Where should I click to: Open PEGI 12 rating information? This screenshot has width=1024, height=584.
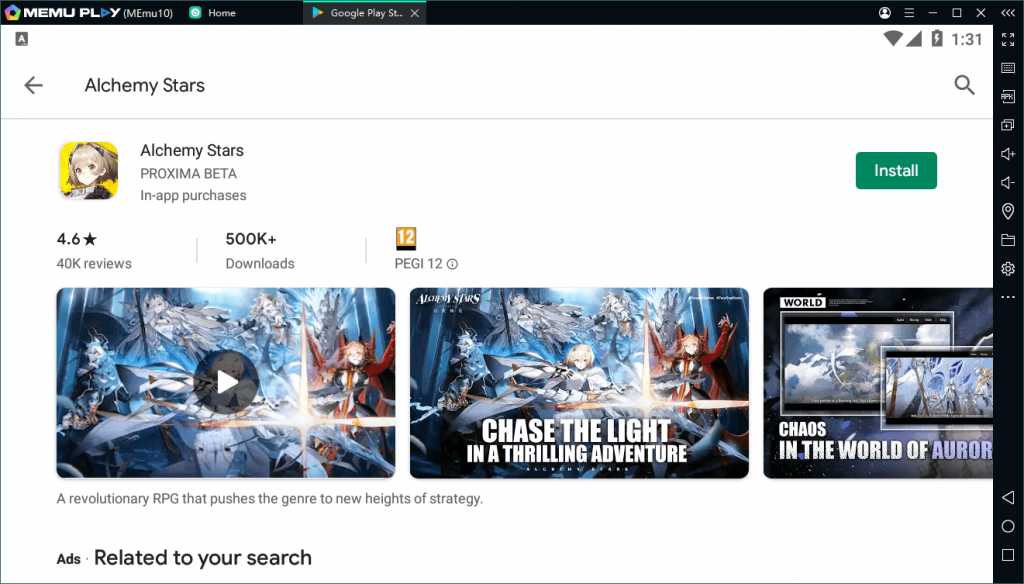coord(450,264)
